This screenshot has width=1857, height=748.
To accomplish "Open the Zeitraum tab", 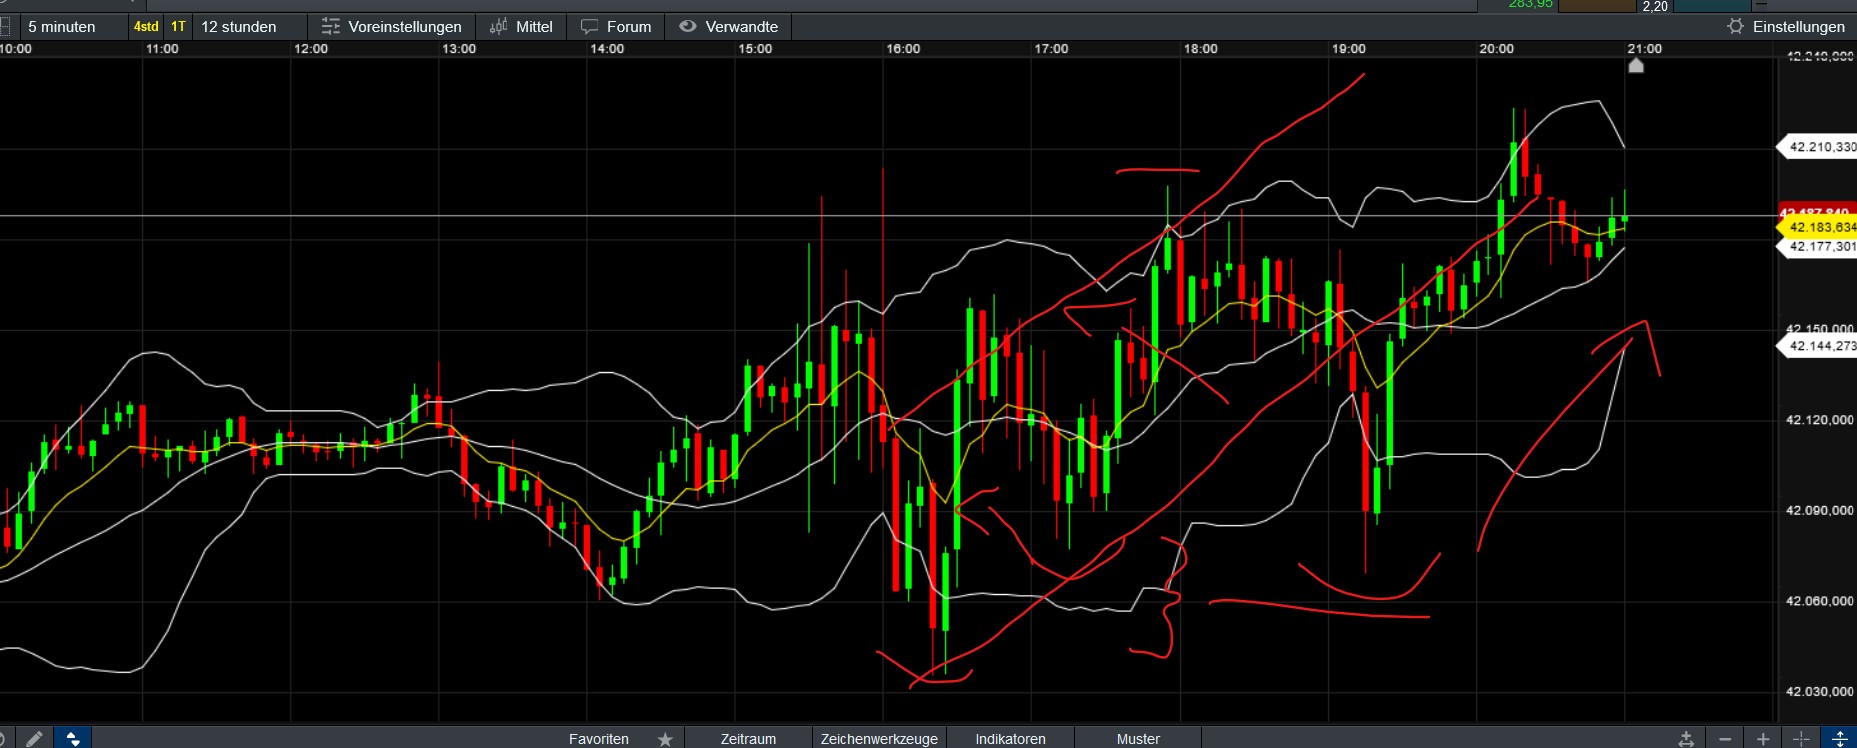I will [748, 739].
